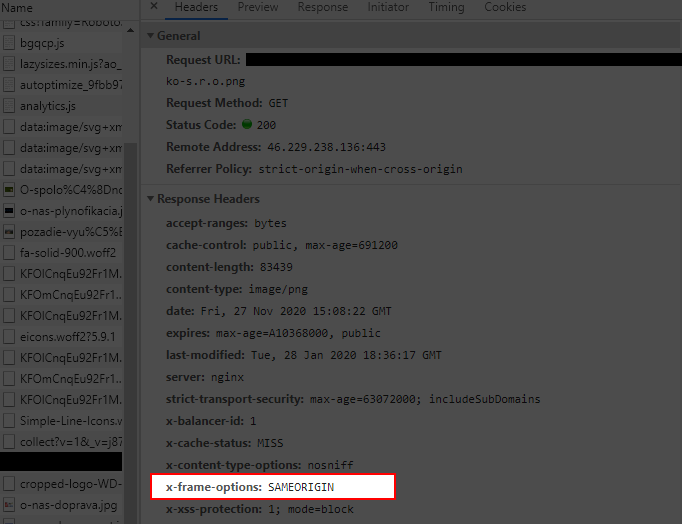Collapse the Response Headers section

pos(151,199)
